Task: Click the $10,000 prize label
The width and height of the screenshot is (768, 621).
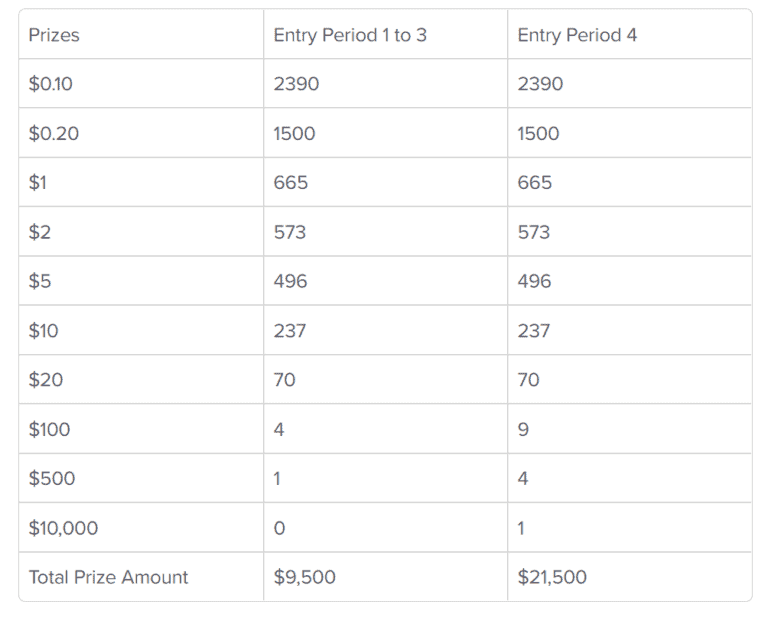Action: click(63, 528)
